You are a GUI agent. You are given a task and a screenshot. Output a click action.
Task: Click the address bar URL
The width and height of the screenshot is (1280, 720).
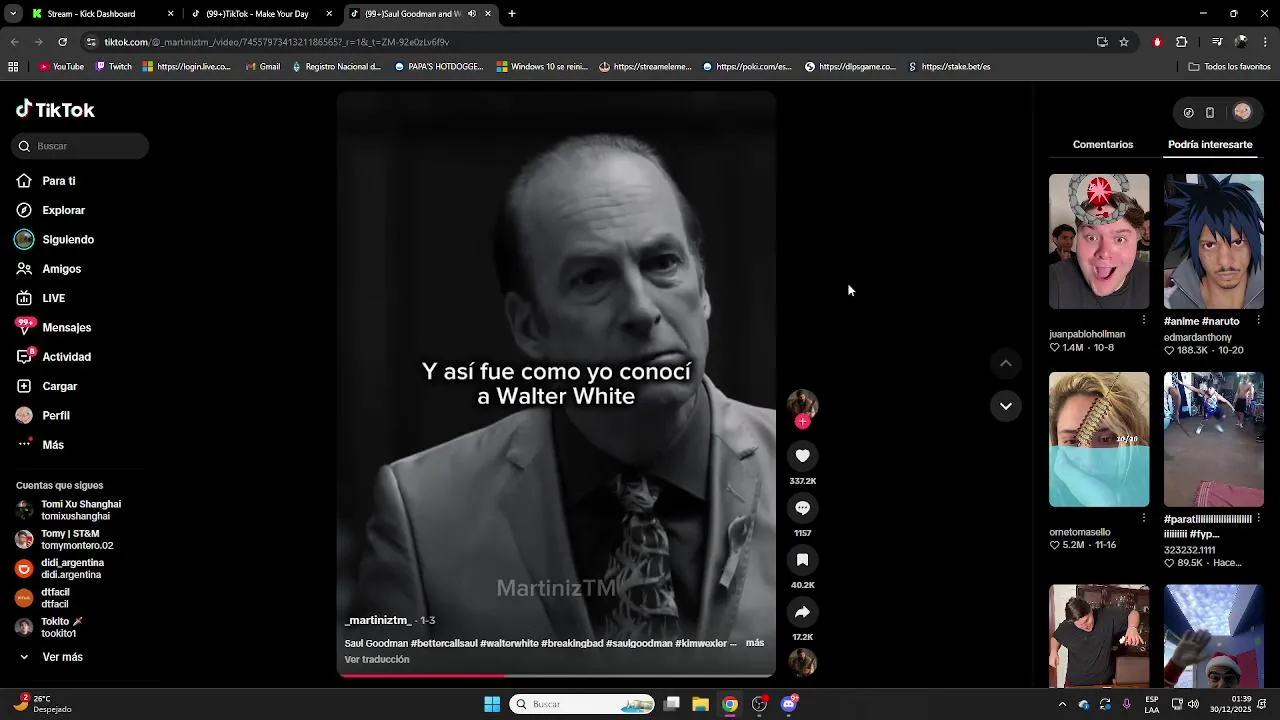[277, 42]
